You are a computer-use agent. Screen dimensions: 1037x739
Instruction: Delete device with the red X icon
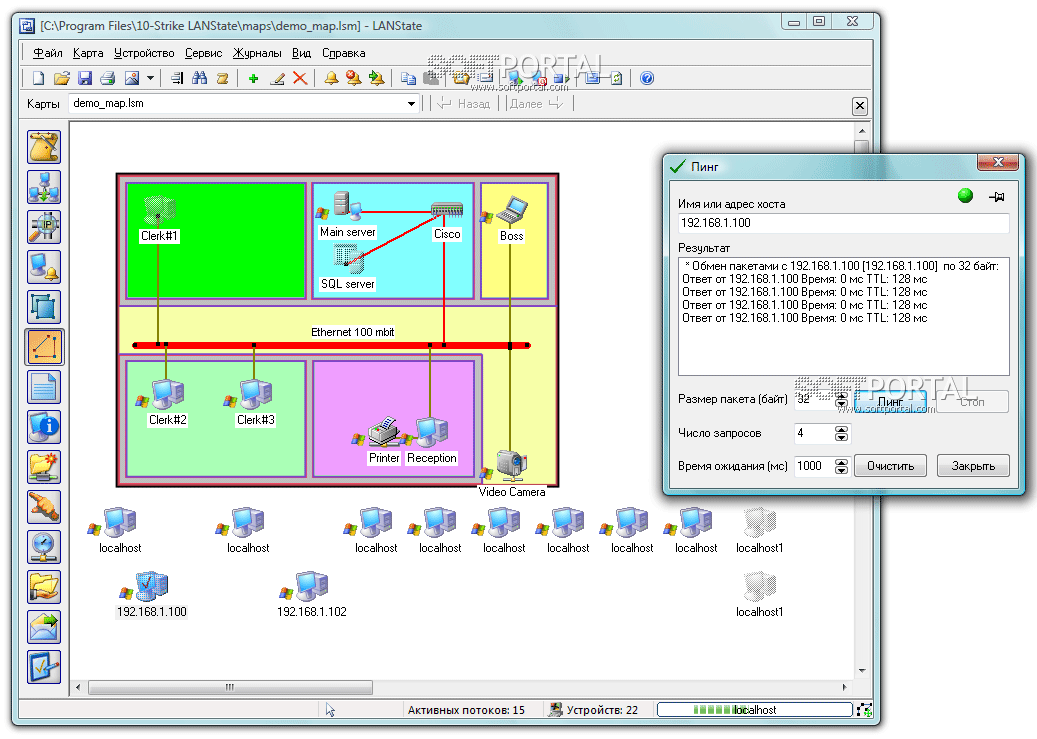300,79
